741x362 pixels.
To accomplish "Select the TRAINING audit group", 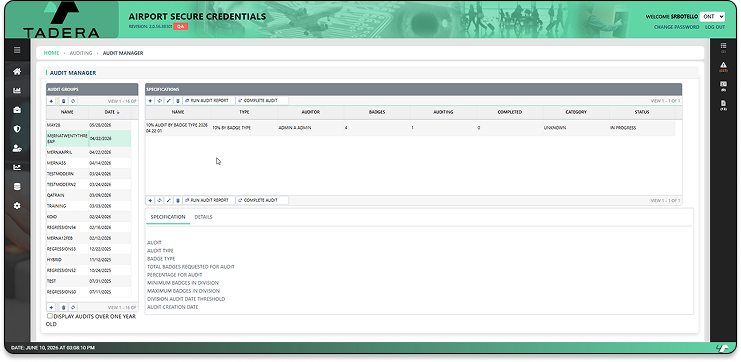I will [x=88, y=206].
